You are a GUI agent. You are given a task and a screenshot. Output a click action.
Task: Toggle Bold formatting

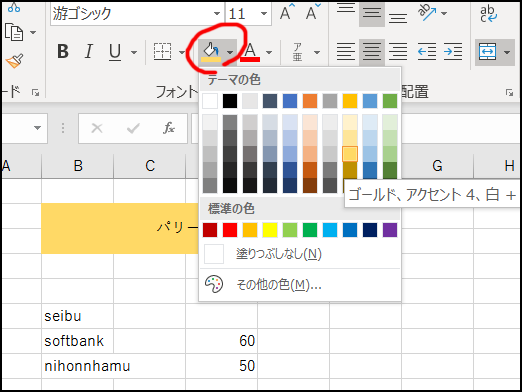coord(63,52)
